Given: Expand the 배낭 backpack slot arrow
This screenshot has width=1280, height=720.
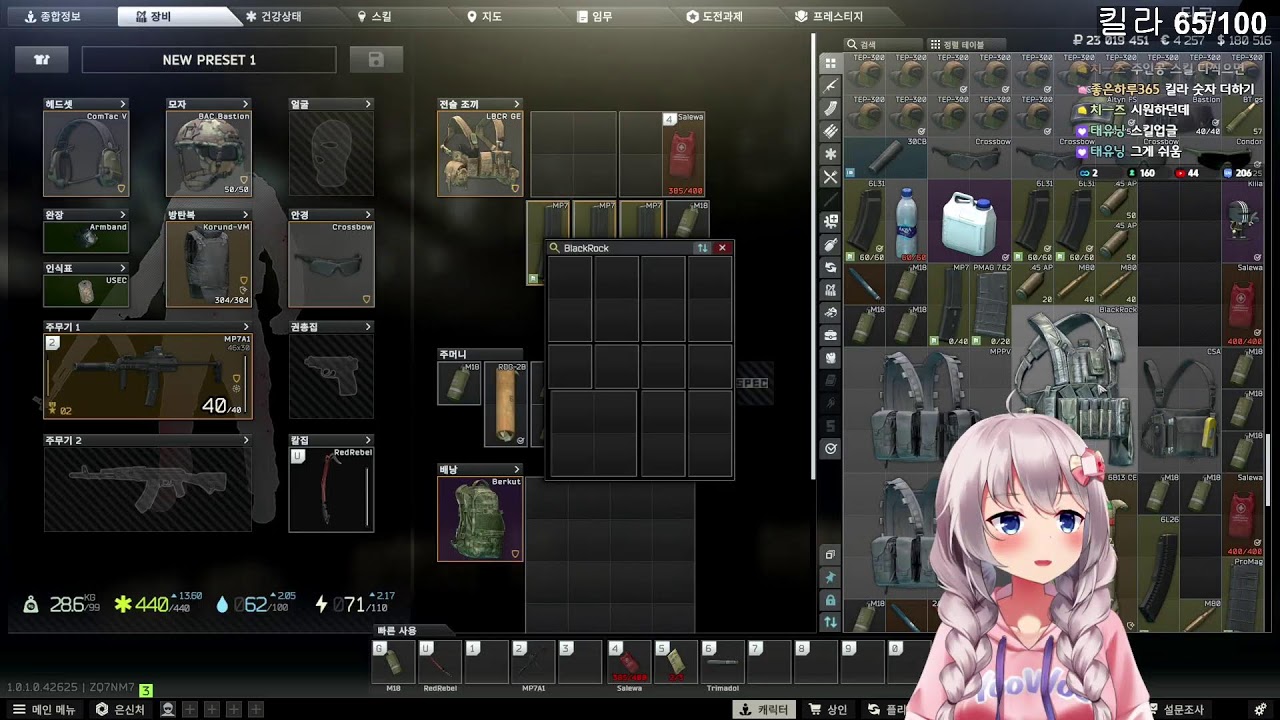Looking at the screenshot, I should [517, 469].
